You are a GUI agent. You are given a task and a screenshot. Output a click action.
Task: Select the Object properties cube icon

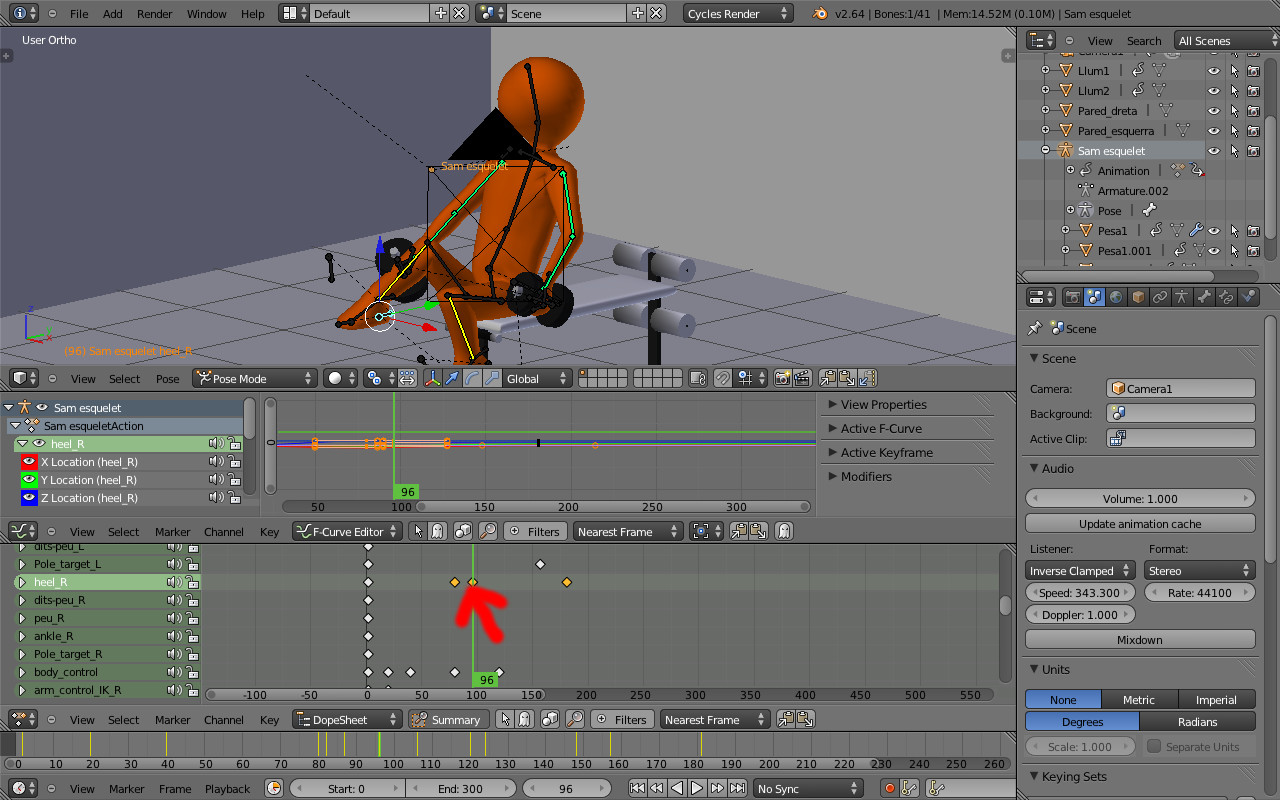1138,297
